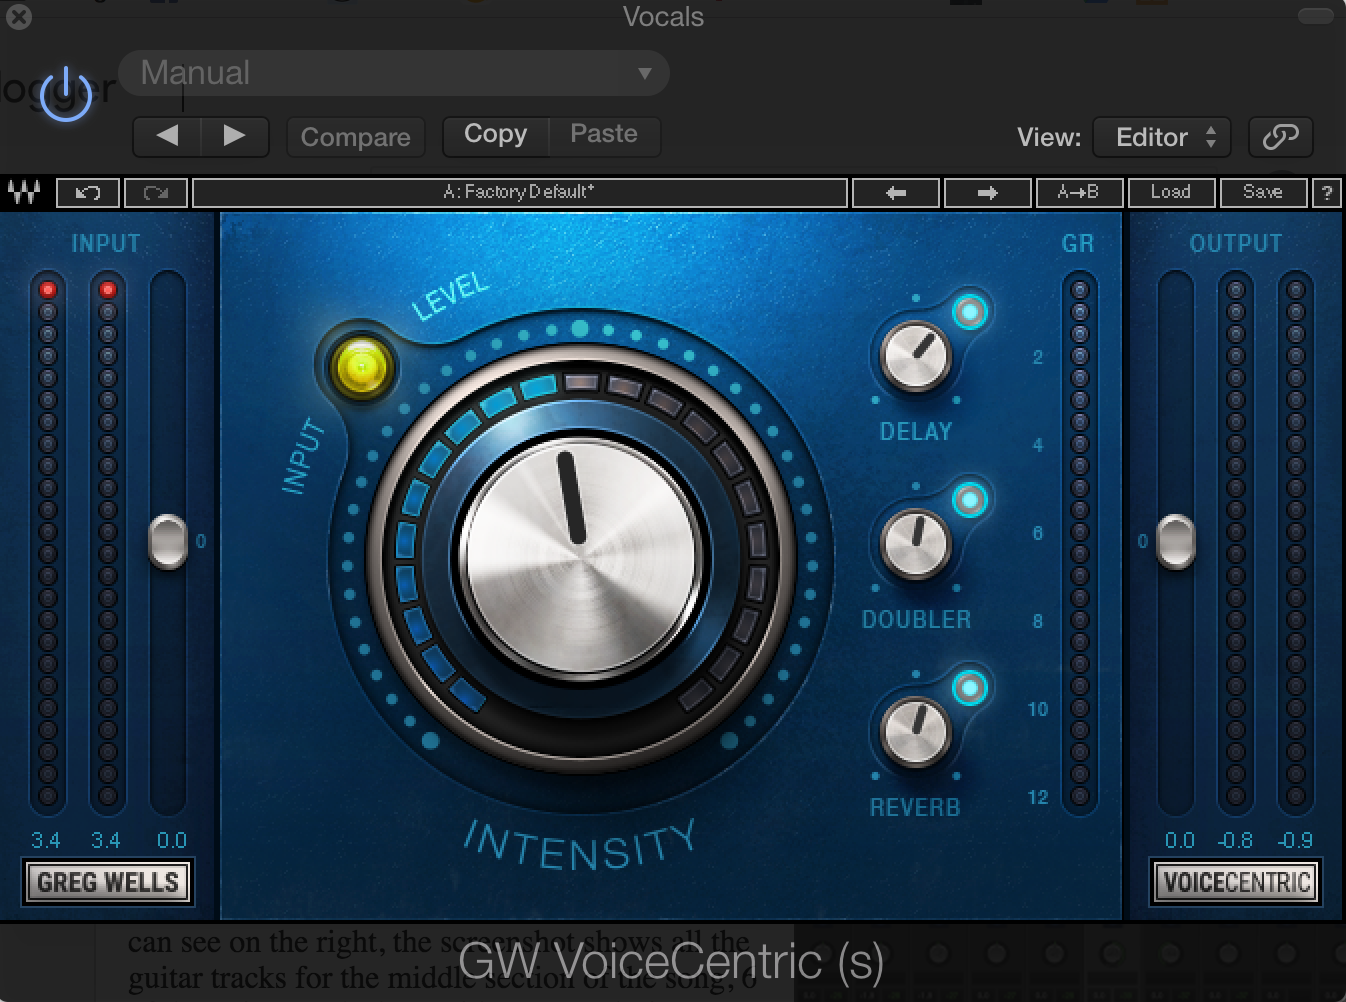The height and width of the screenshot is (1002, 1346).
Task: Click the Compare button
Action: [x=356, y=137]
